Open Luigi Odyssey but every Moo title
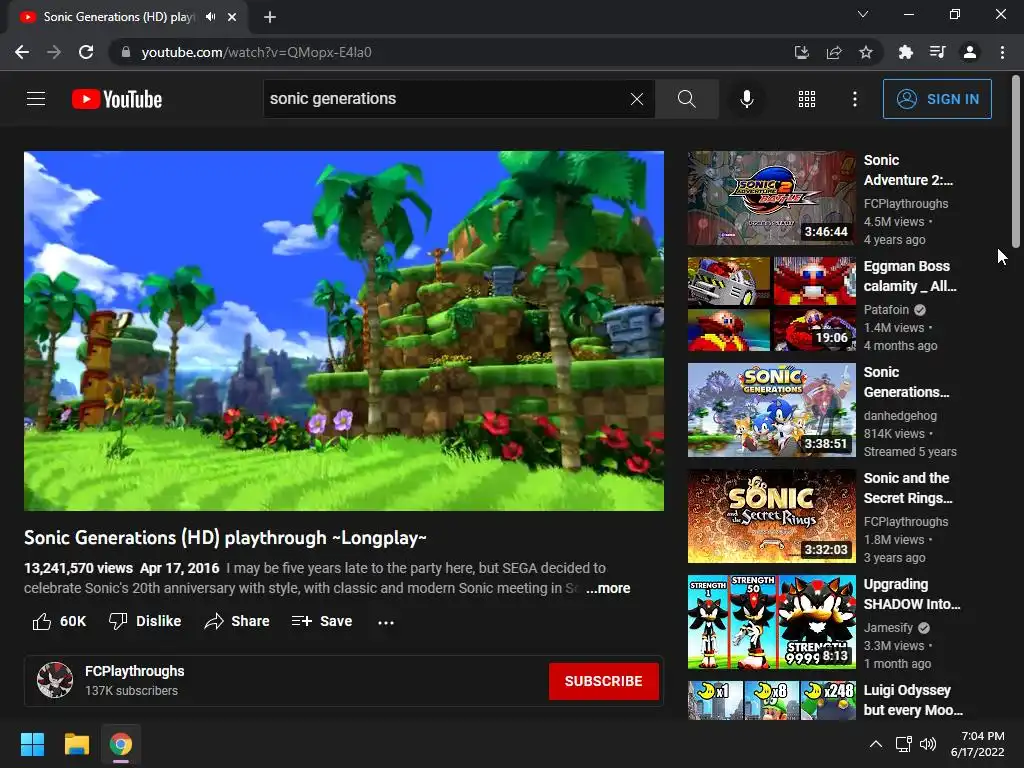 (x=913, y=700)
